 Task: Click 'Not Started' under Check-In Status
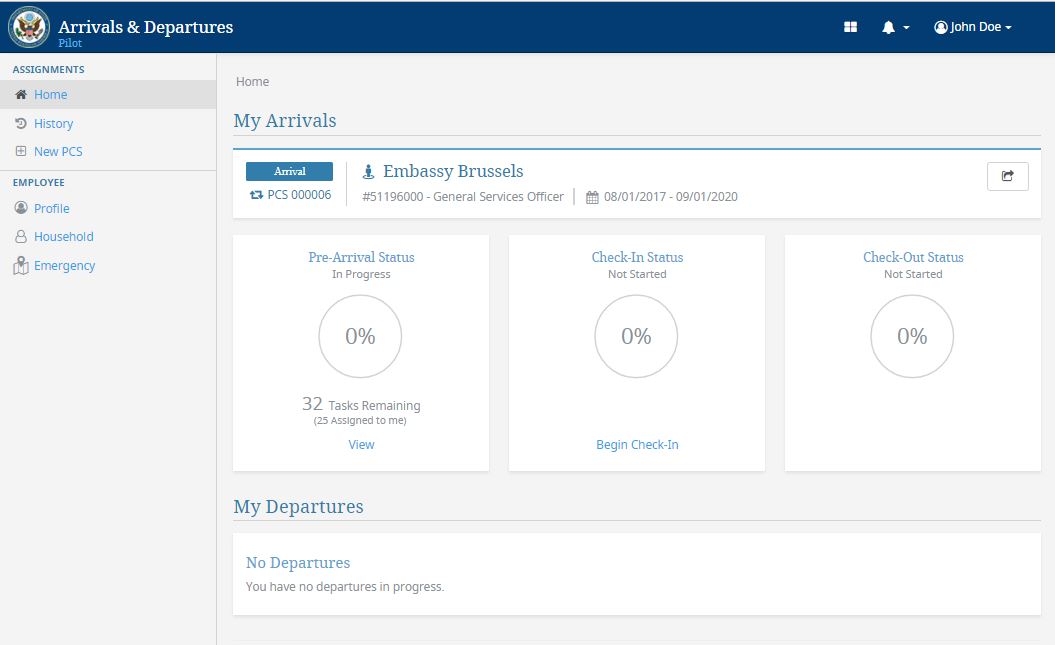coord(637,274)
